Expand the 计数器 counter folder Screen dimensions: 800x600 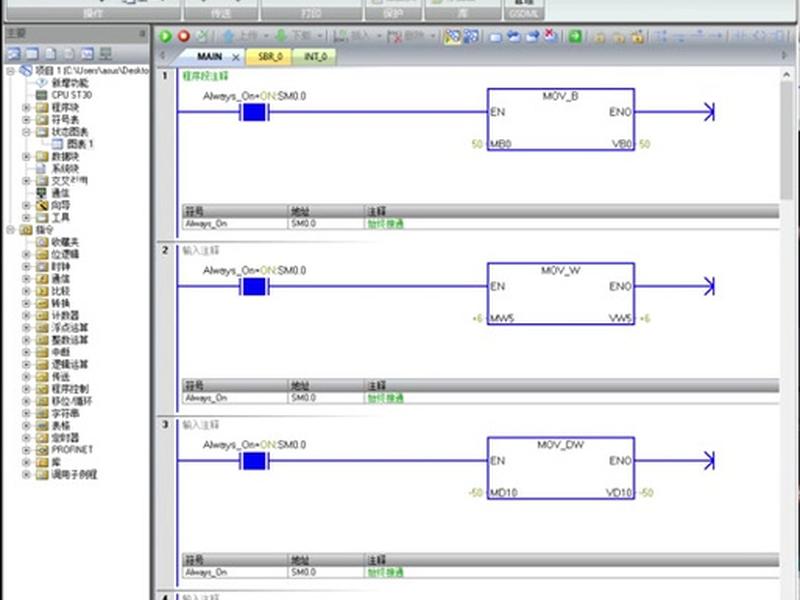26,315
